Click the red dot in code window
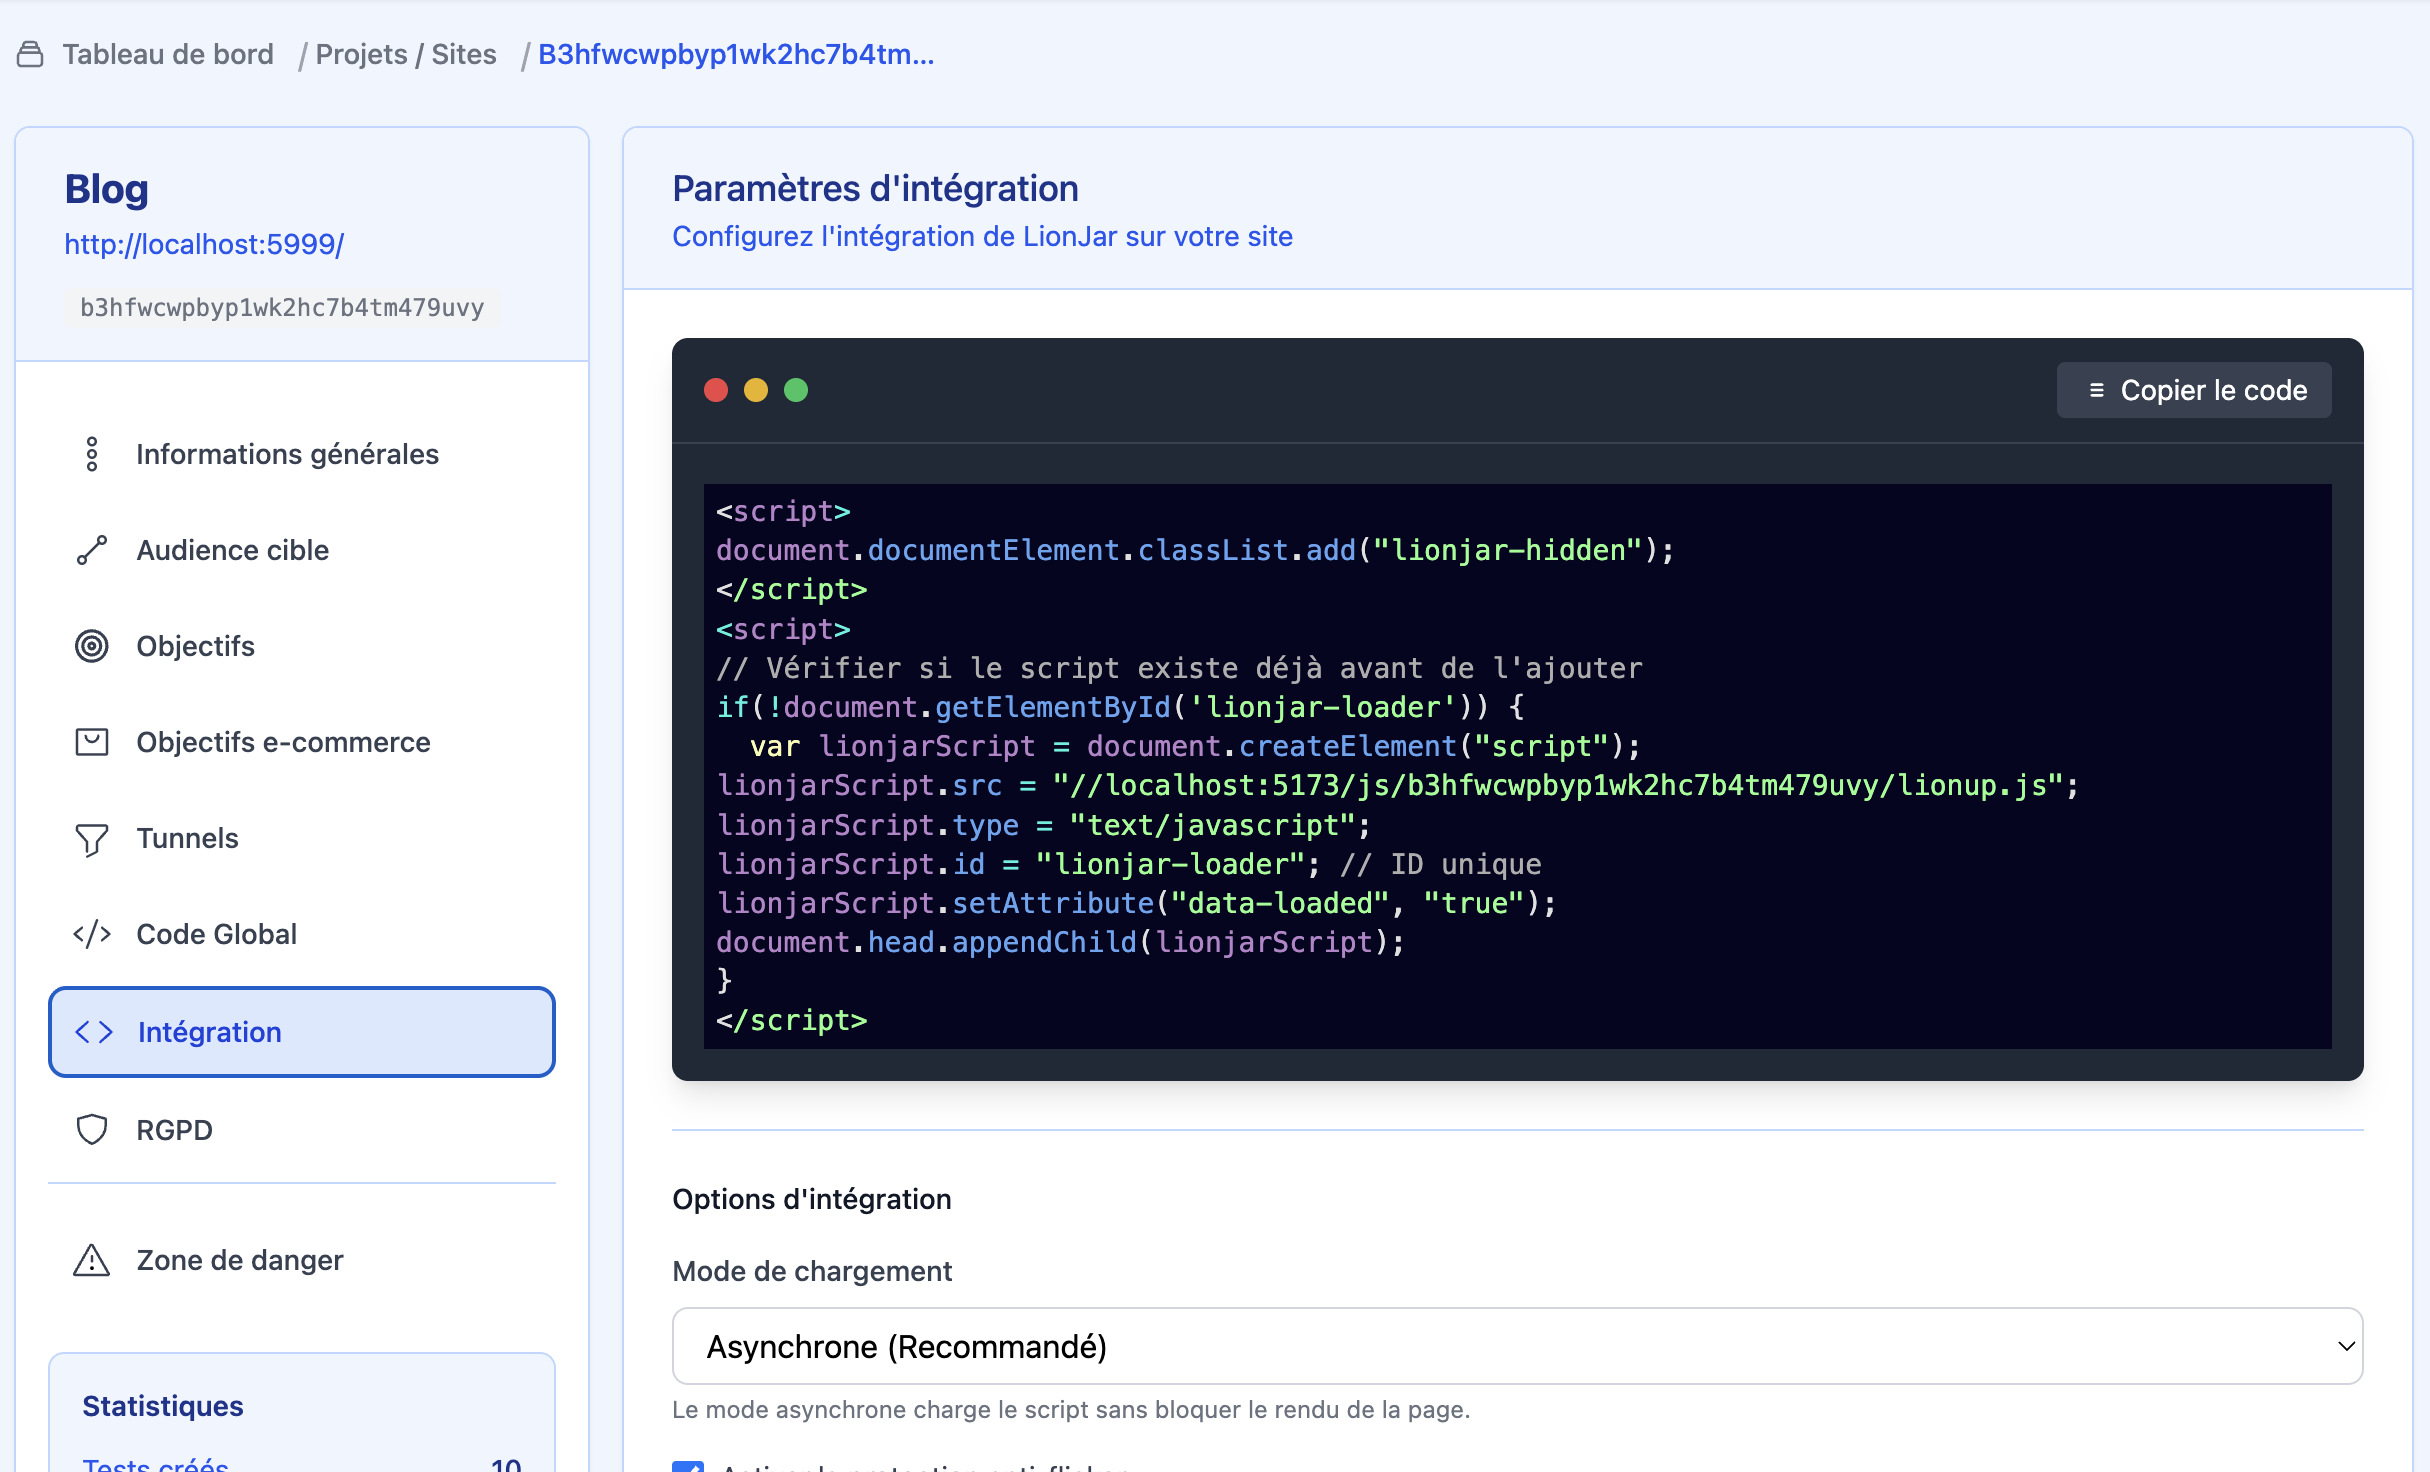 click(x=716, y=390)
